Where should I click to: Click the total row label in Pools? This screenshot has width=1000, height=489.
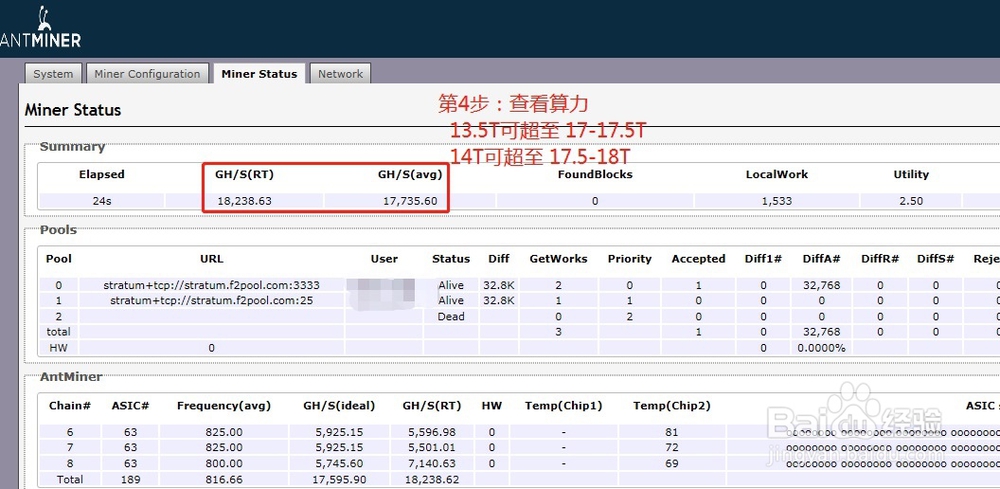pyautogui.click(x=58, y=332)
